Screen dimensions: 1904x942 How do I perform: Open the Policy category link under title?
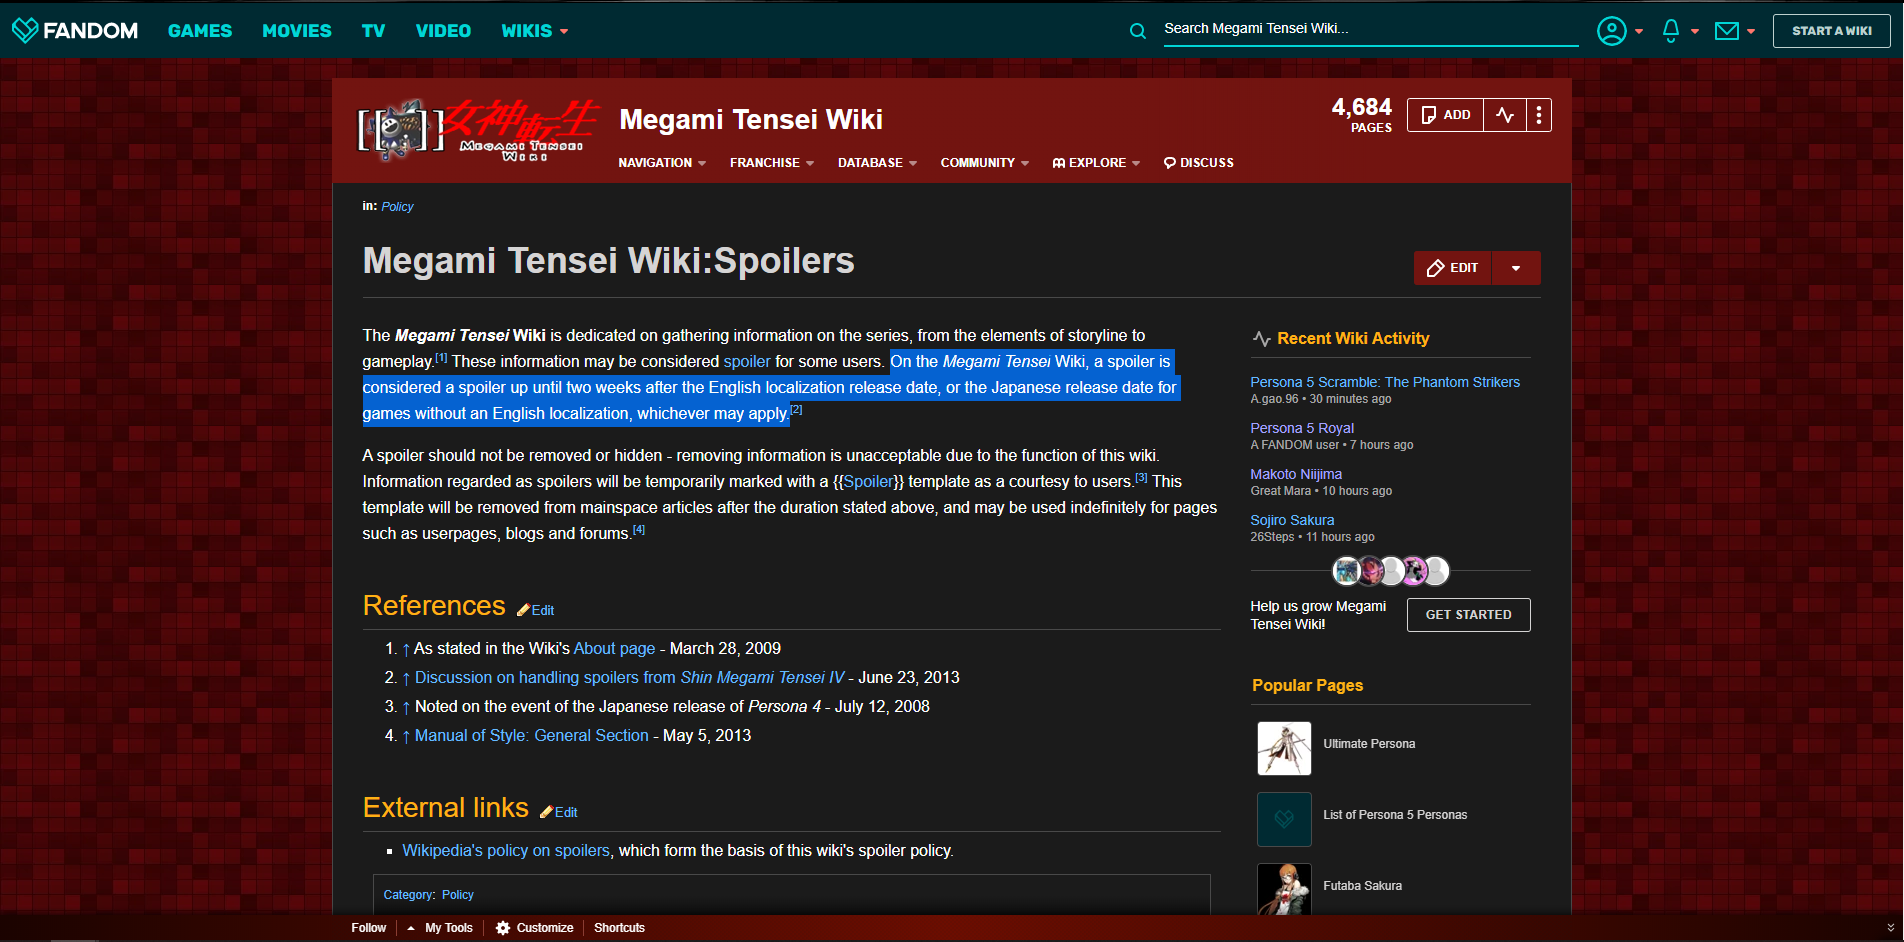[397, 207]
